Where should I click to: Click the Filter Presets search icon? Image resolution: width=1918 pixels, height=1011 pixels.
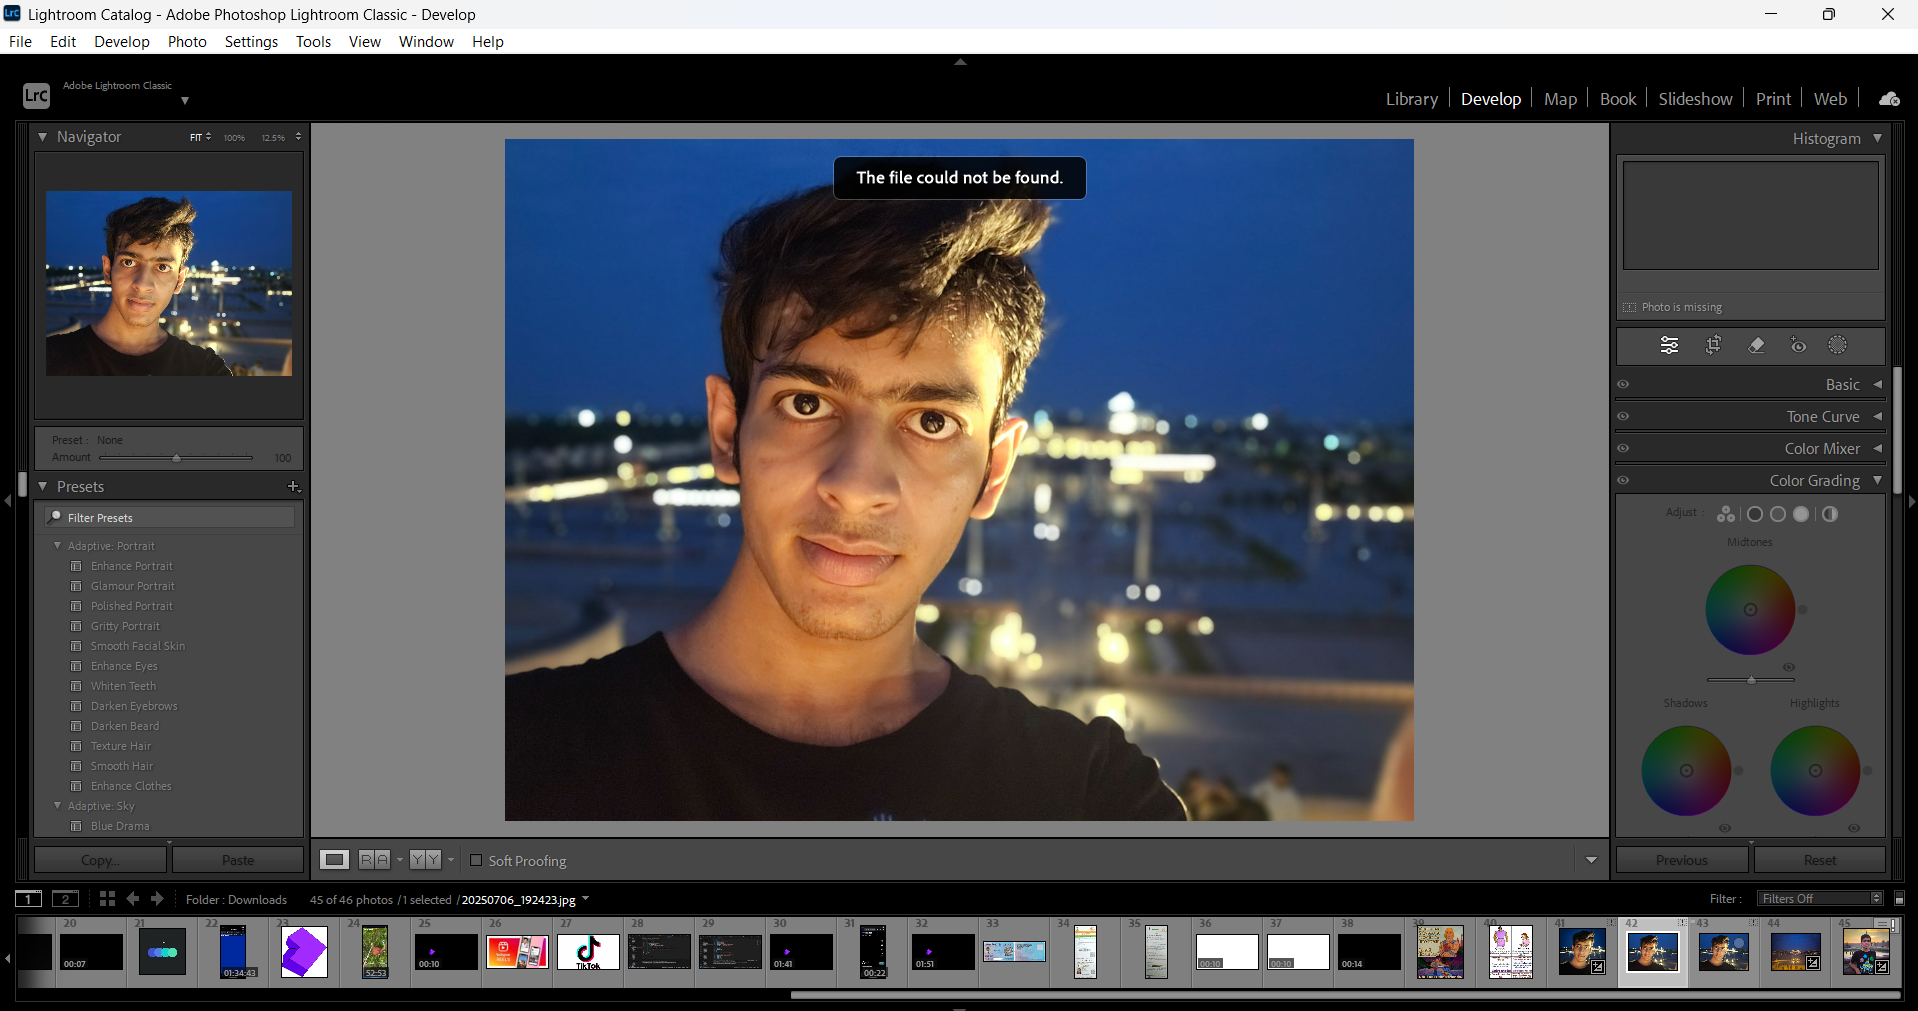pos(56,517)
